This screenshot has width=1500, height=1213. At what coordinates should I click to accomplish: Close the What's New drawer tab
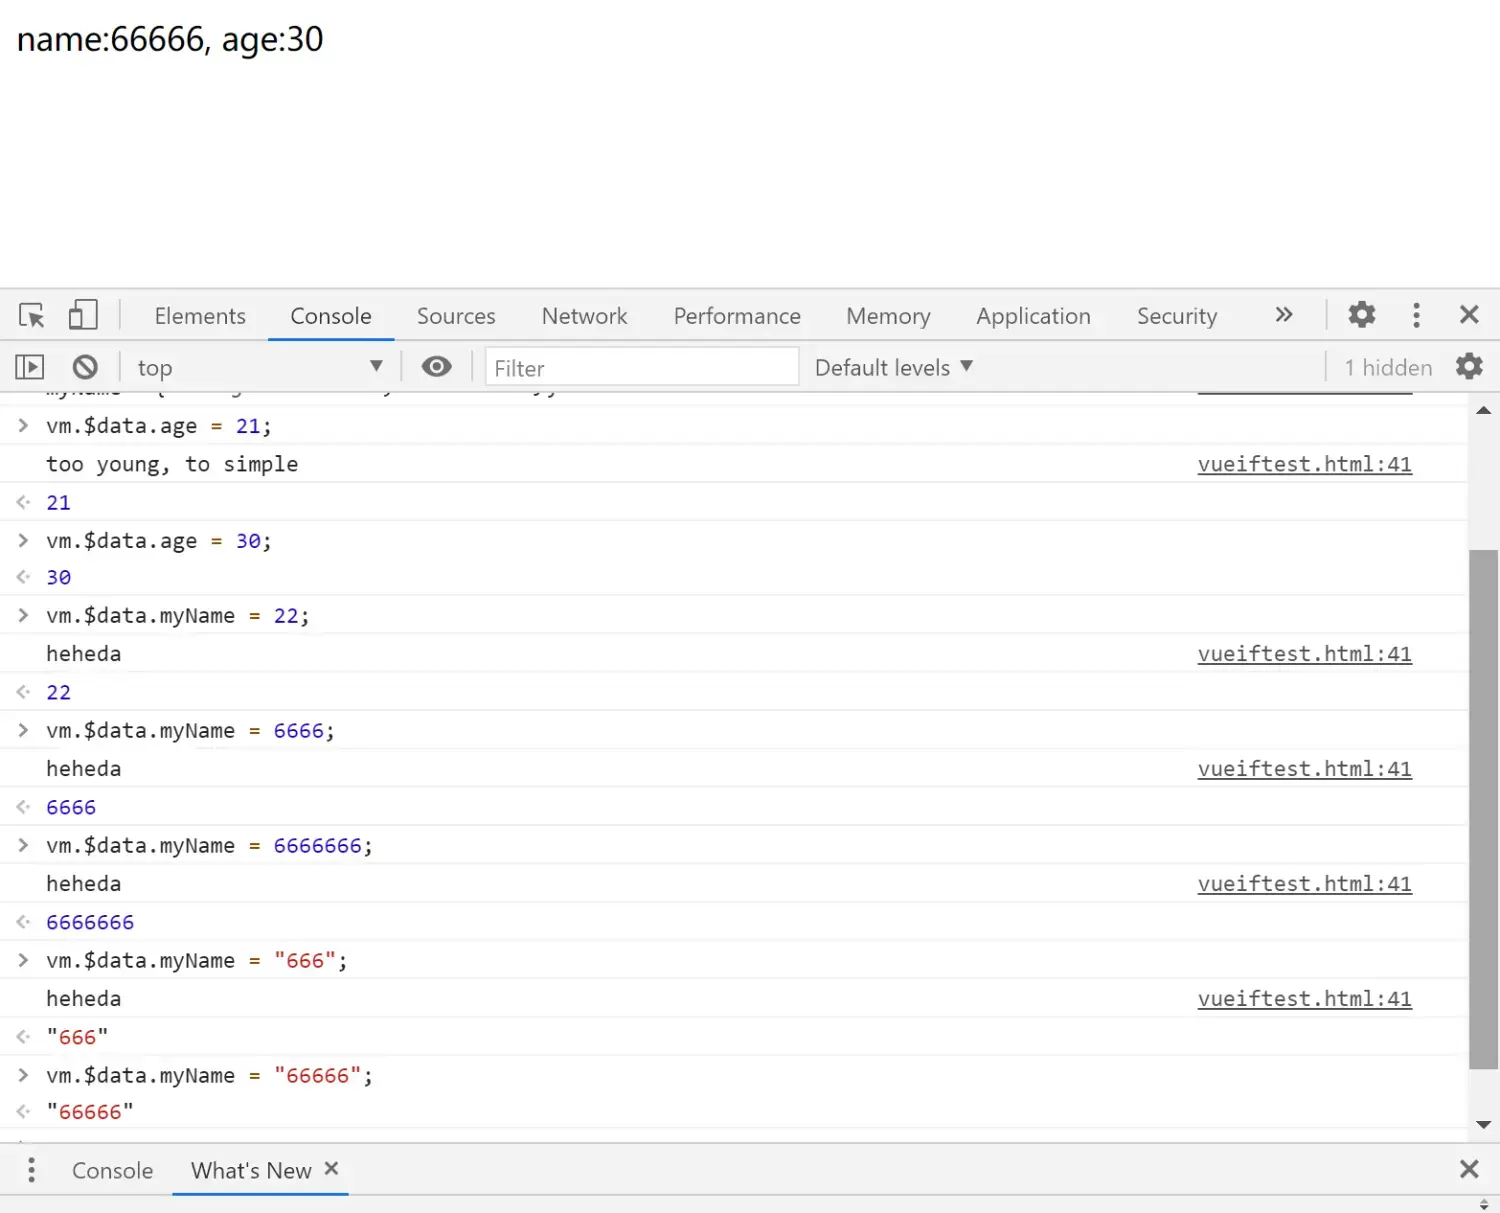(x=332, y=1168)
